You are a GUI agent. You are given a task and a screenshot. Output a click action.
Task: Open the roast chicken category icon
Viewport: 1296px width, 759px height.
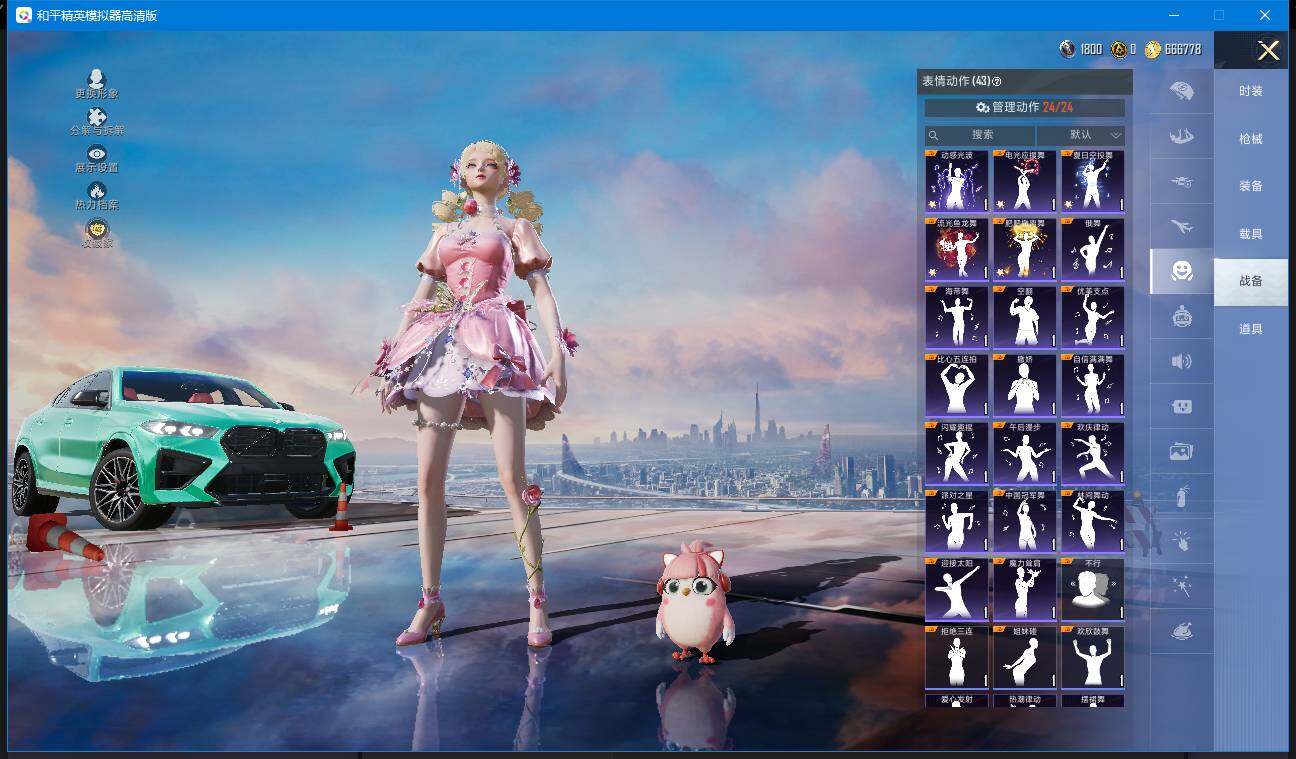1181,632
